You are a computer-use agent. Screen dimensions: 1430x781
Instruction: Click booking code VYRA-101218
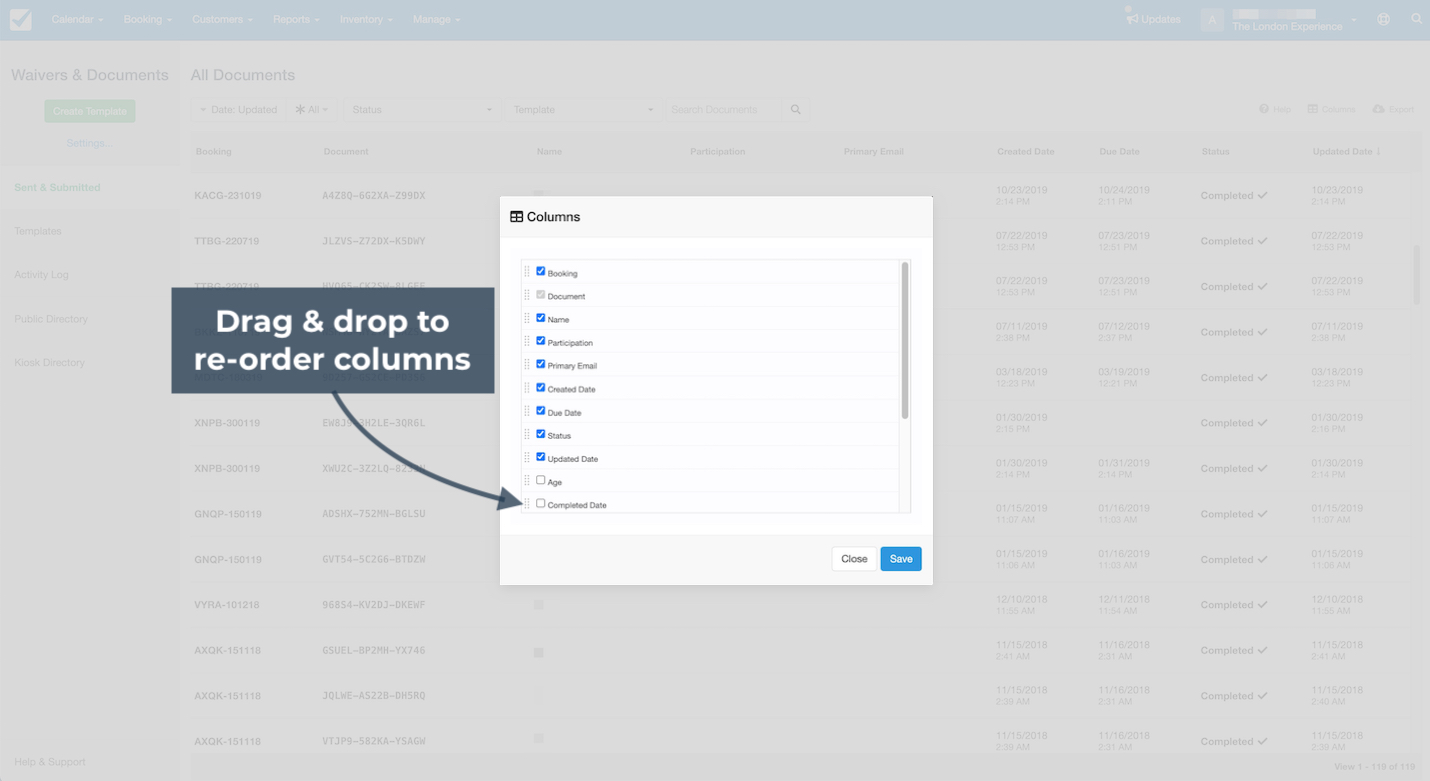(228, 605)
